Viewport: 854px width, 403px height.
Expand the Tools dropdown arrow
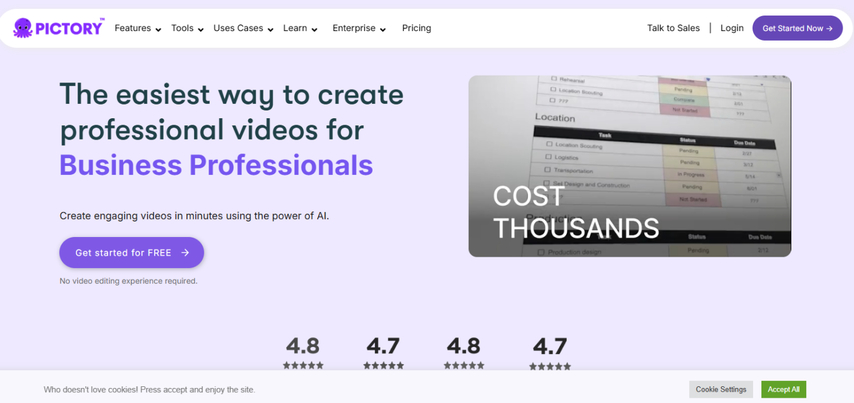click(x=200, y=29)
